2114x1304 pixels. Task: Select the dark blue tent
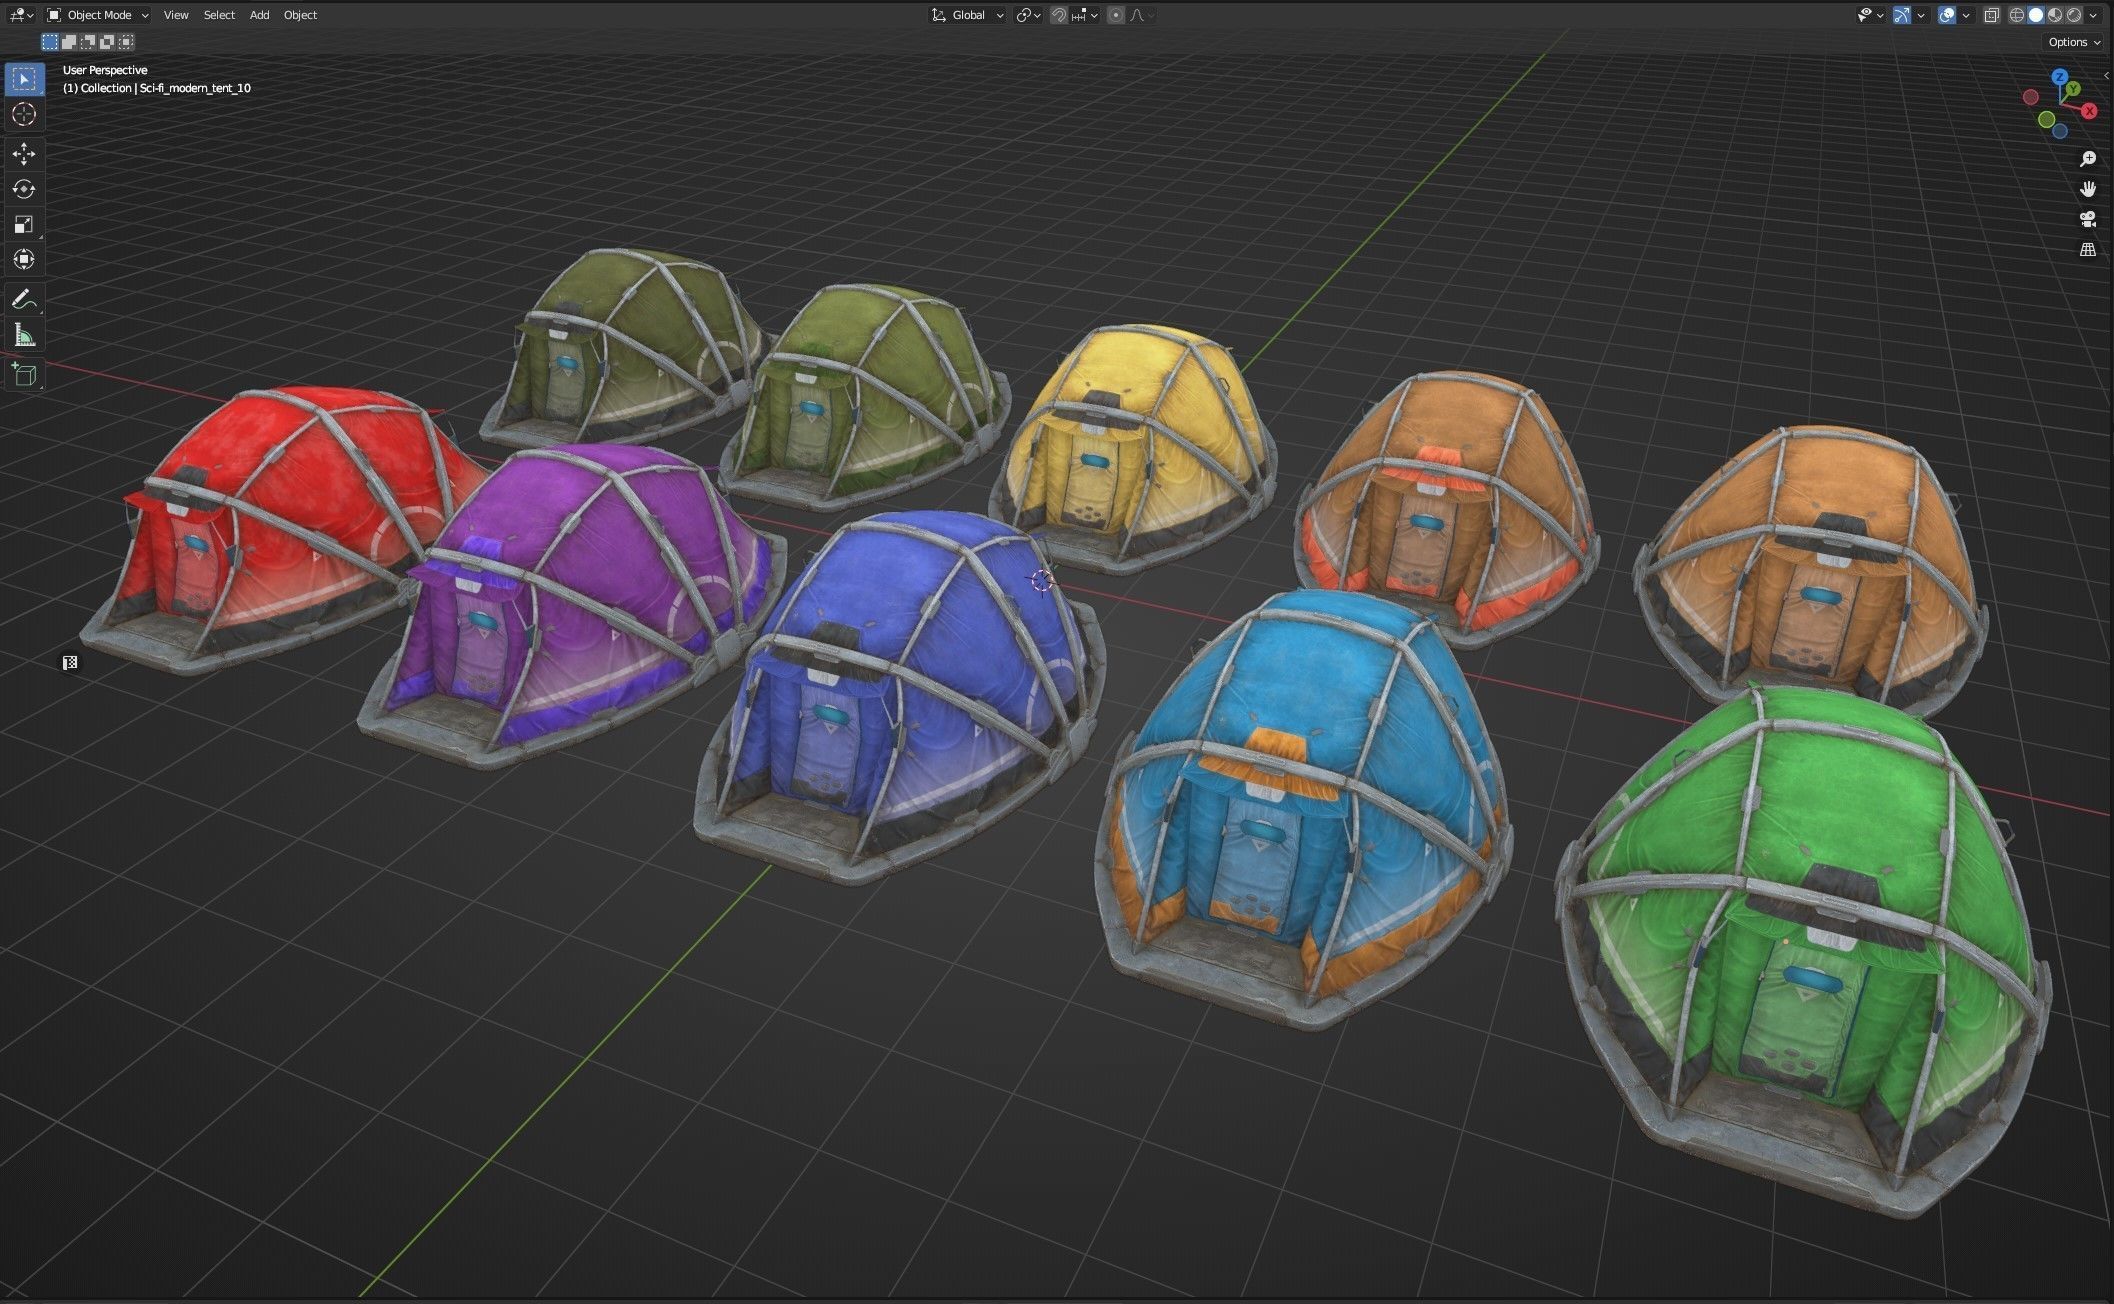tap(900, 690)
